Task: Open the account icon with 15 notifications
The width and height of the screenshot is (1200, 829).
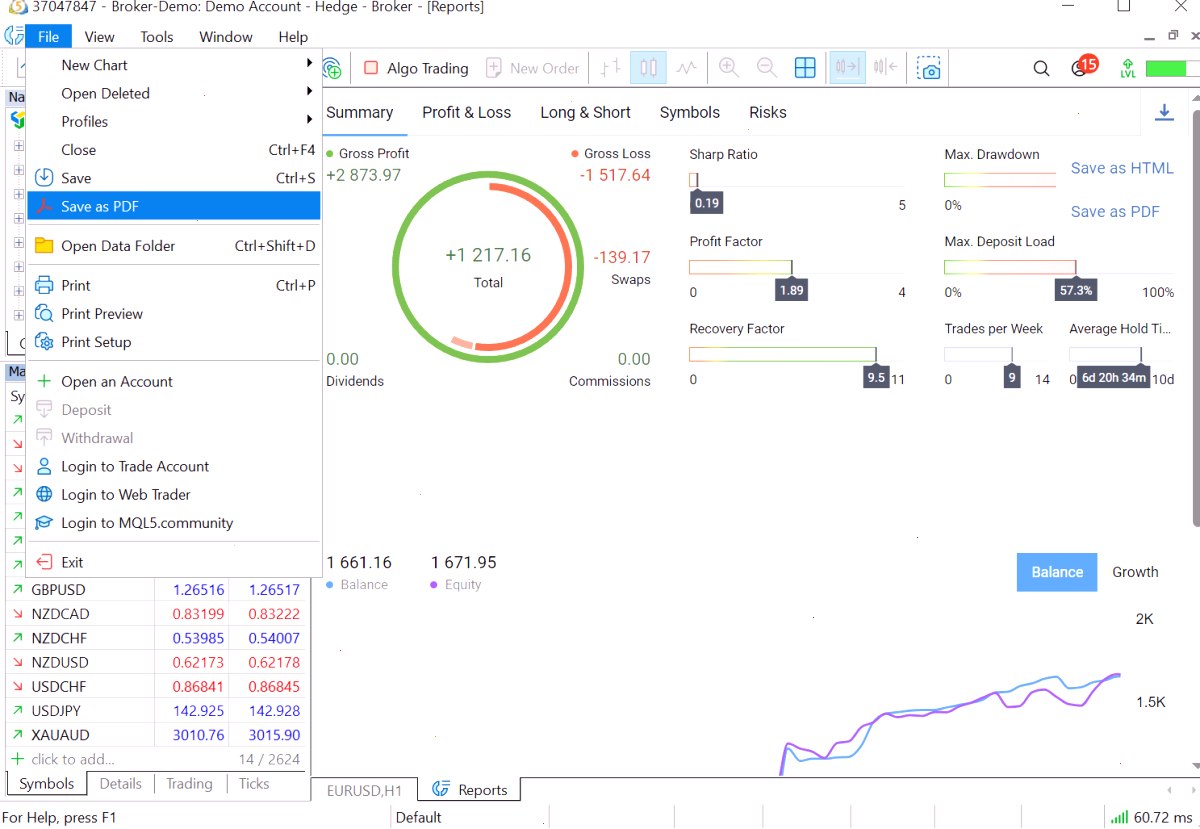Action: coord(1083,67)
